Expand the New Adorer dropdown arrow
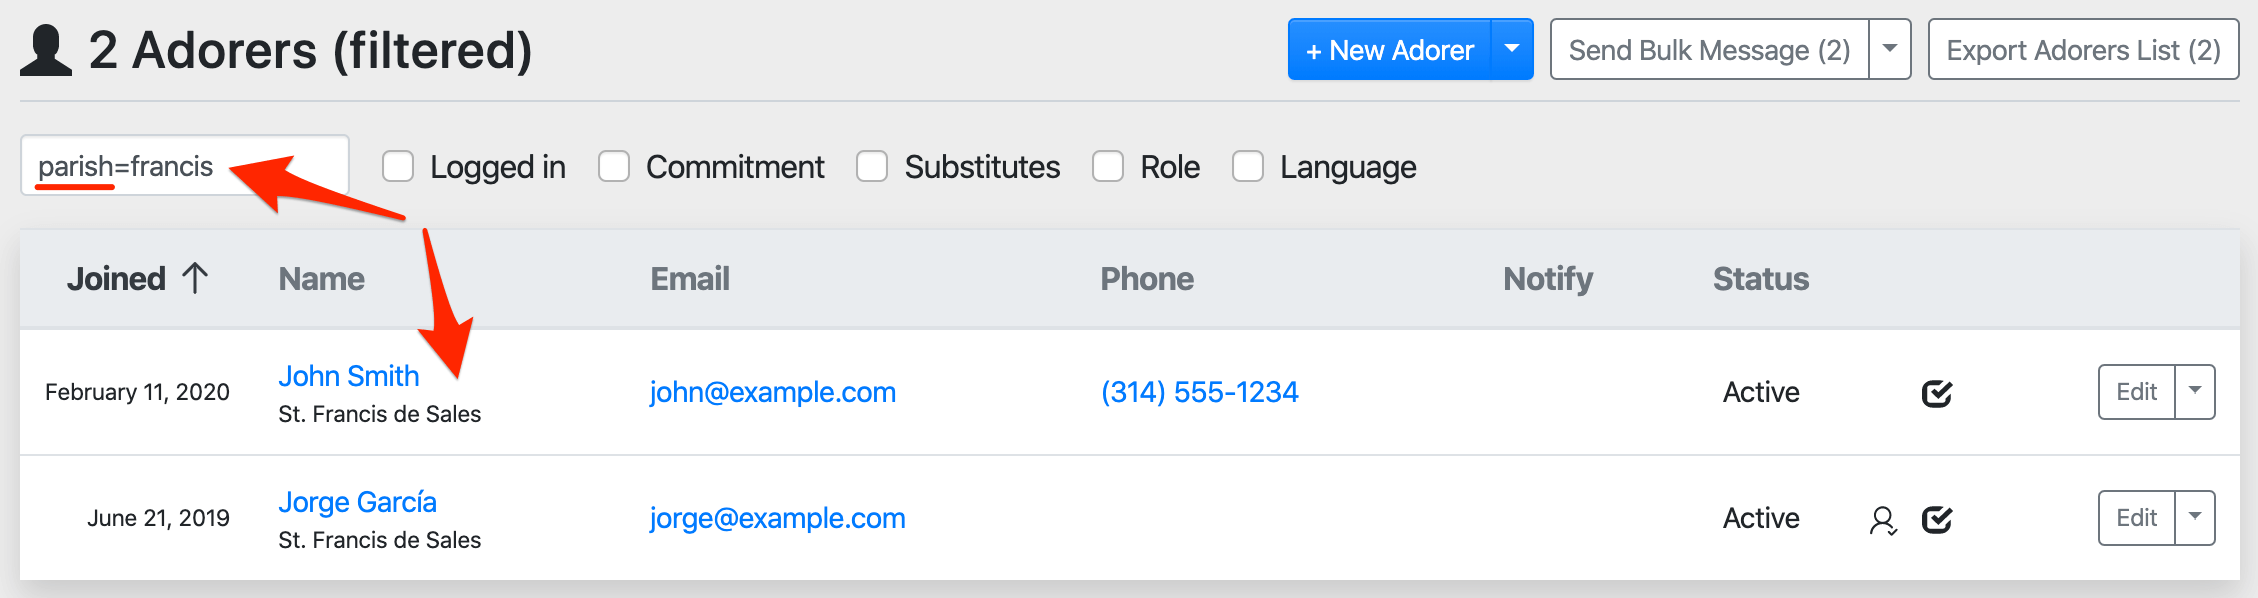The width and height of the screenshot is (2258, 598). click(x=1512, y=49)
